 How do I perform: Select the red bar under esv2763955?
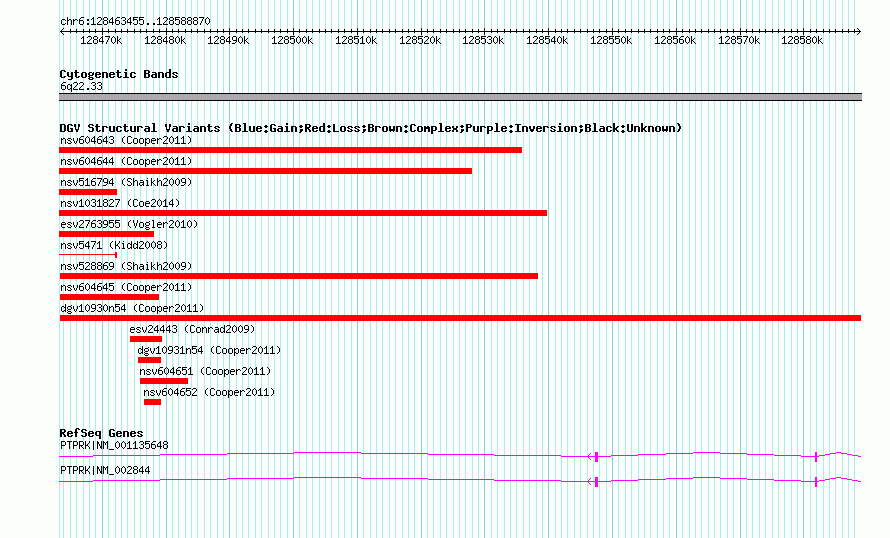click(x=107, y=234)
